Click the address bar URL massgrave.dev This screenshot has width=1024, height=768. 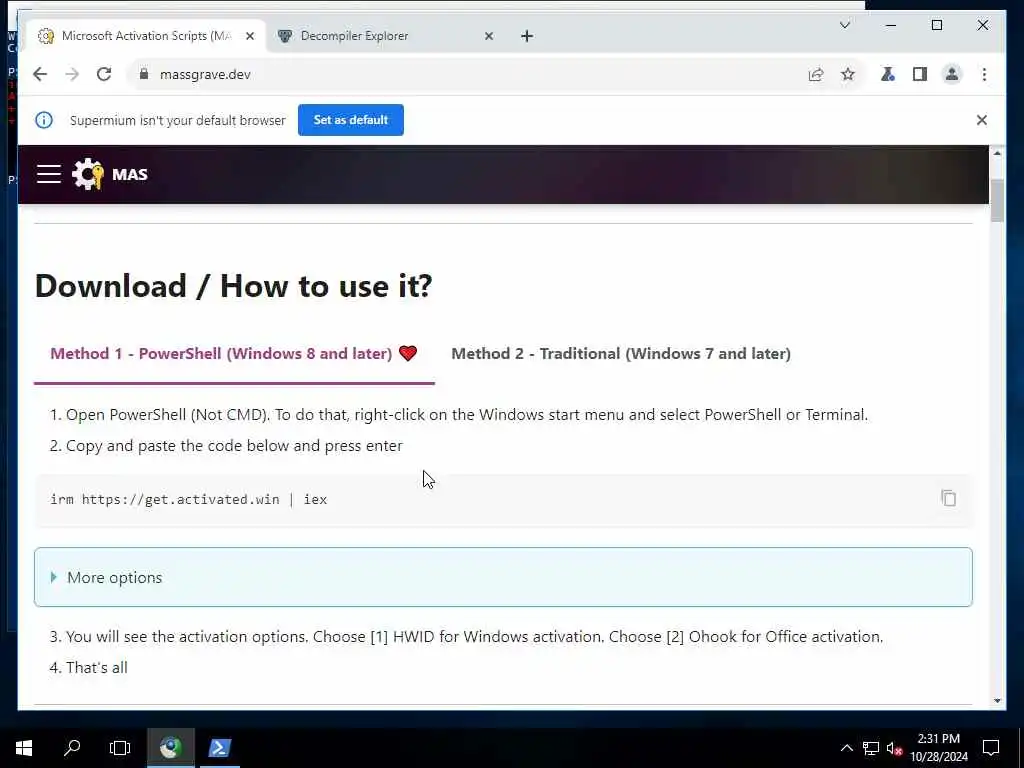point(205,74)
